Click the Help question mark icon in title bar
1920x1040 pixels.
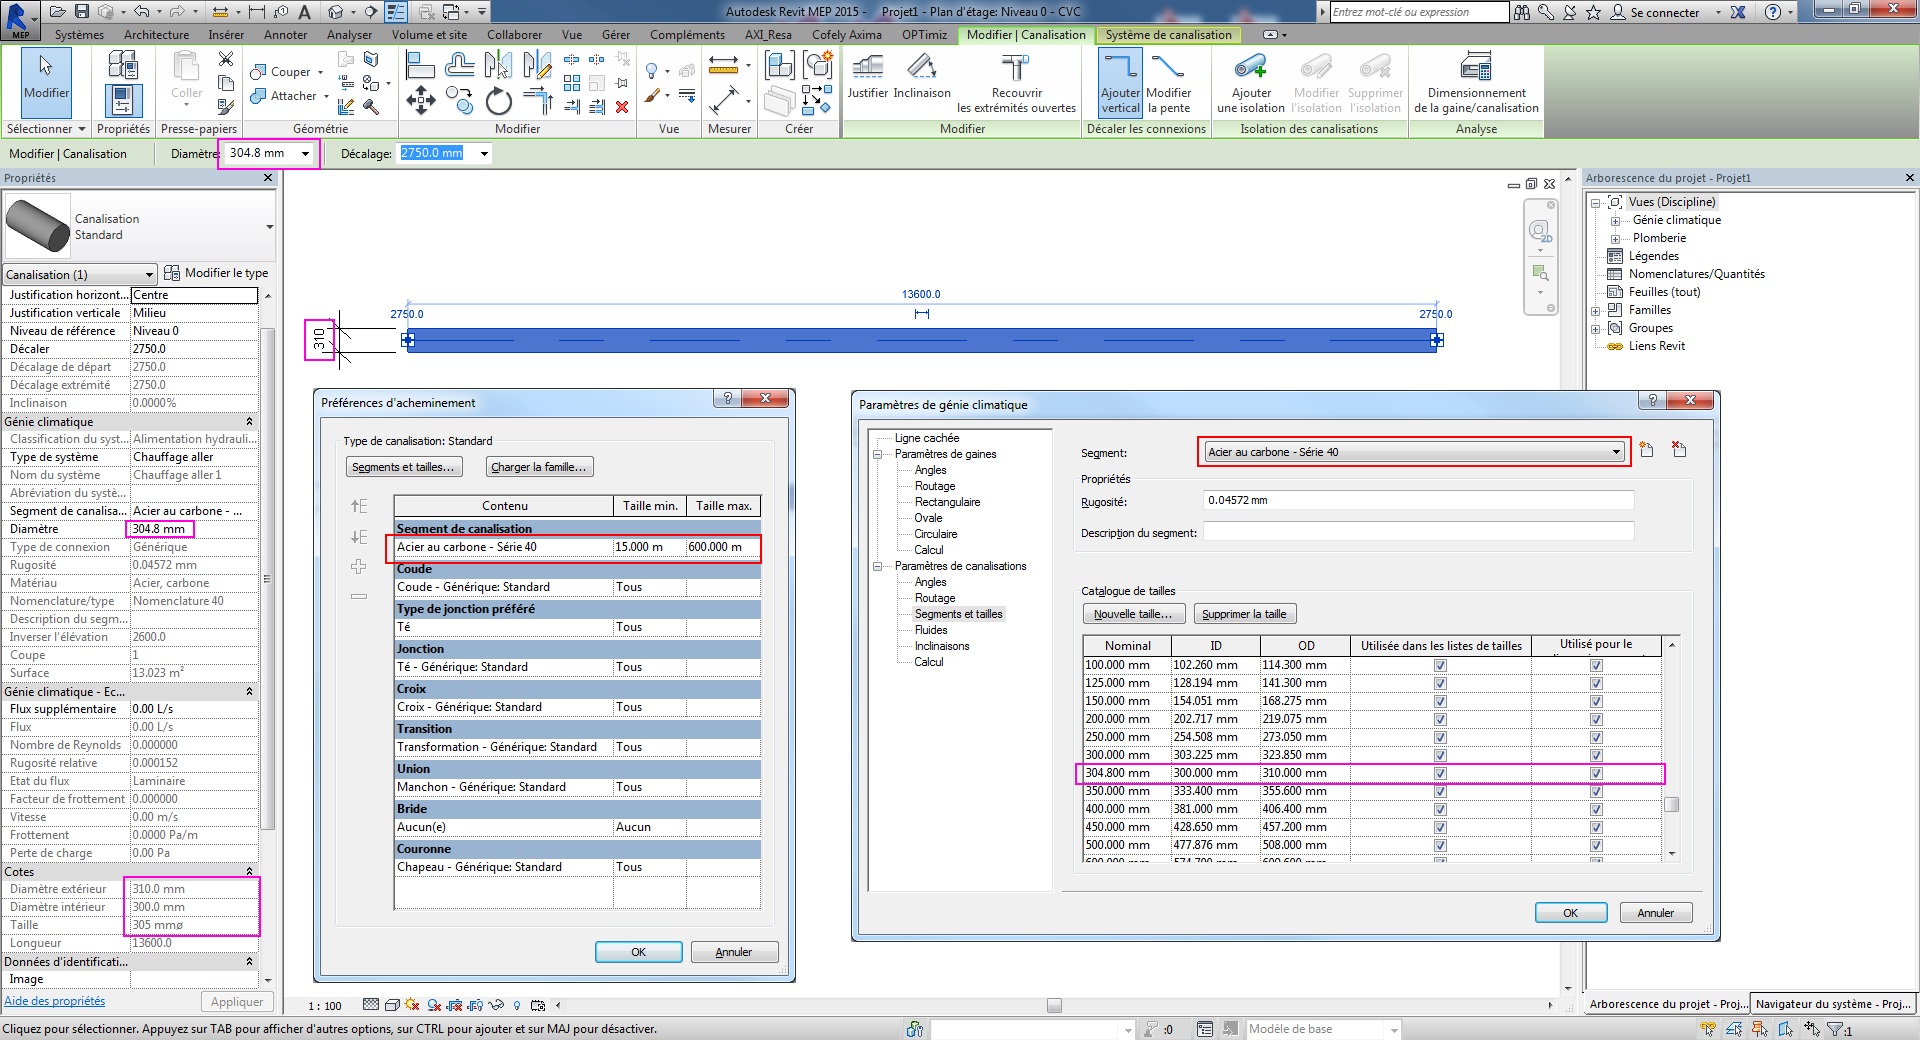tap(1773, 12)
